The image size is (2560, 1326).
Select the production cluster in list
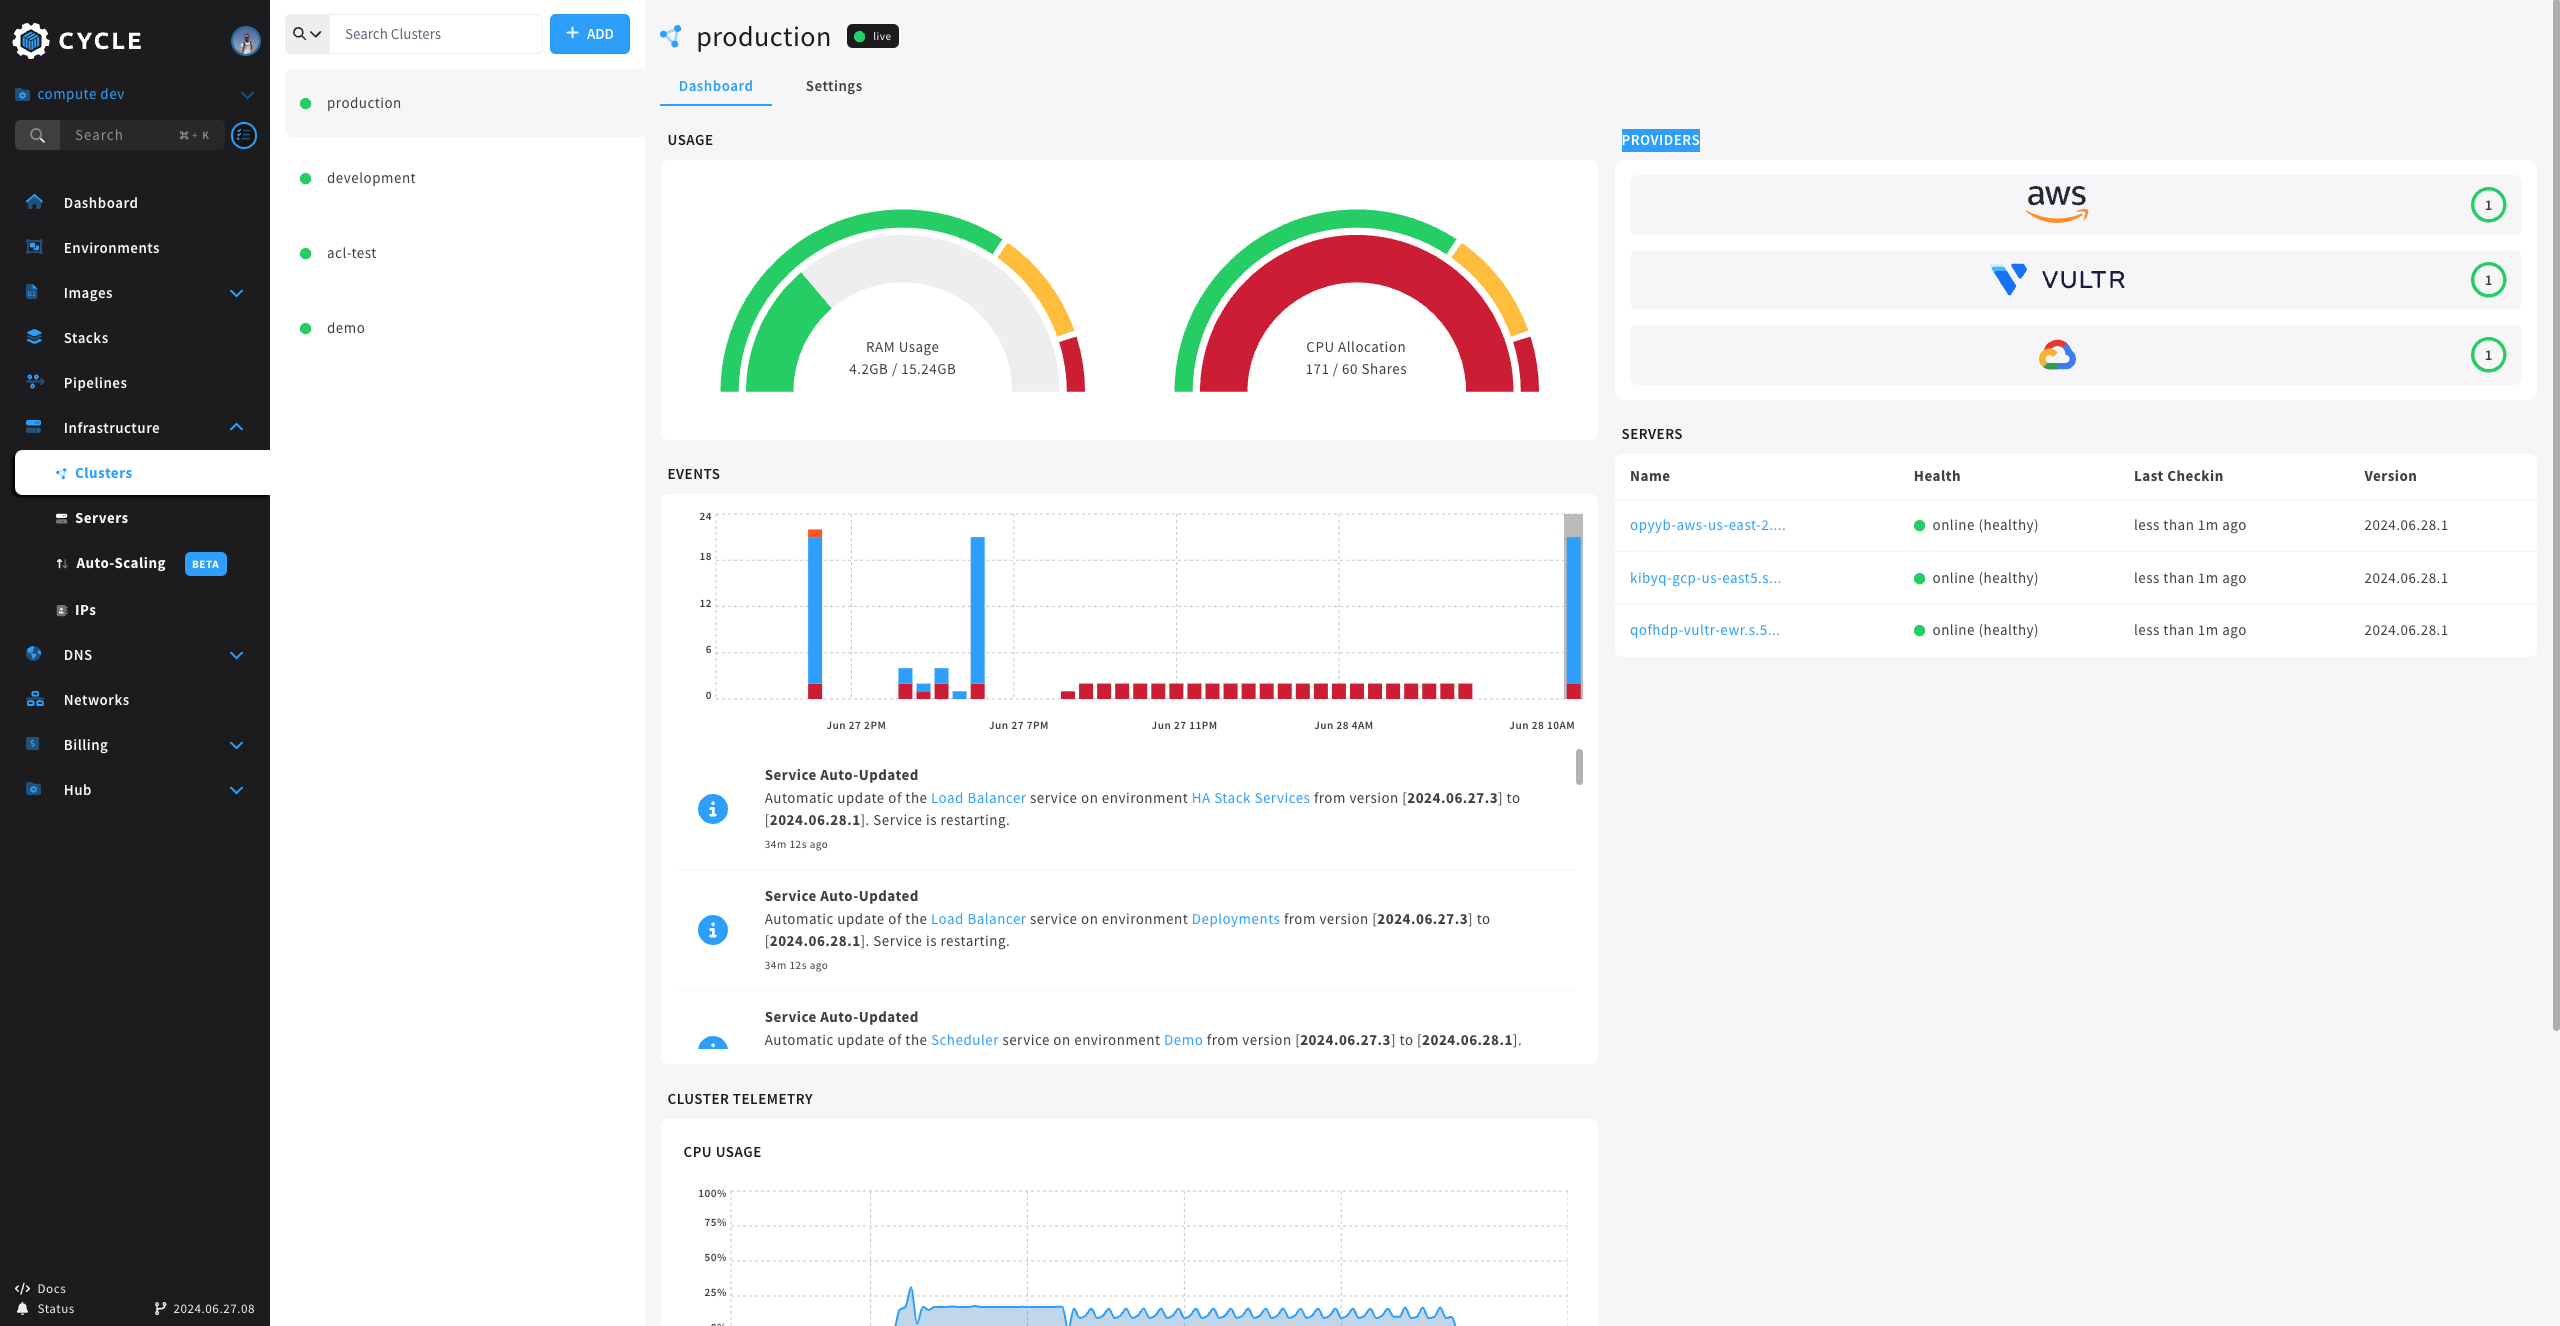(x=464, y=103)
